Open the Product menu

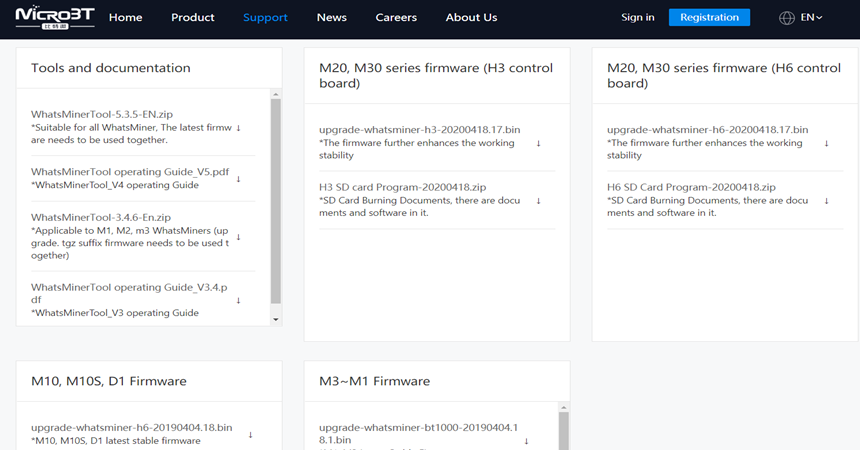(x=193, y=18)
